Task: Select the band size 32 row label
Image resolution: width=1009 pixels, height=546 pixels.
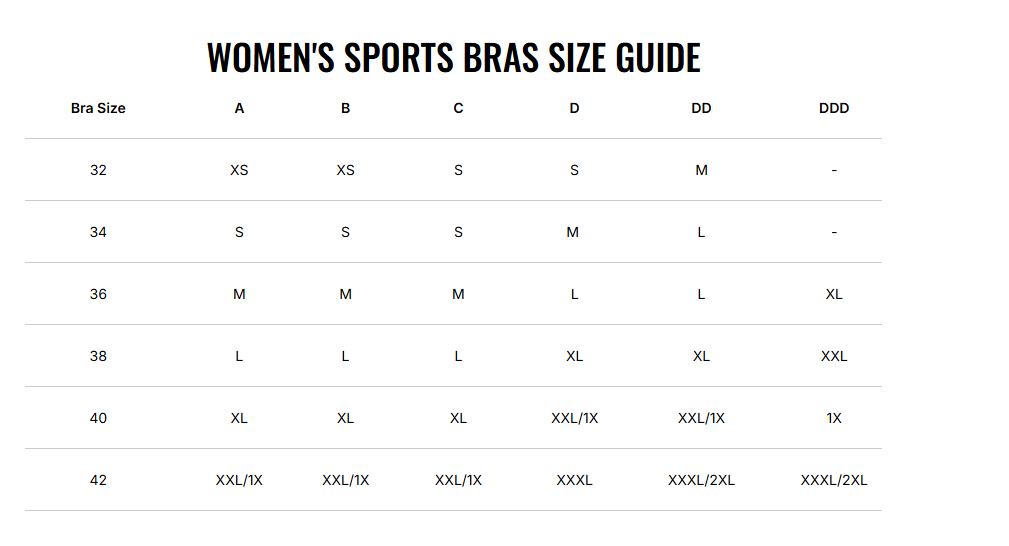Action: [x=98, y=170]
